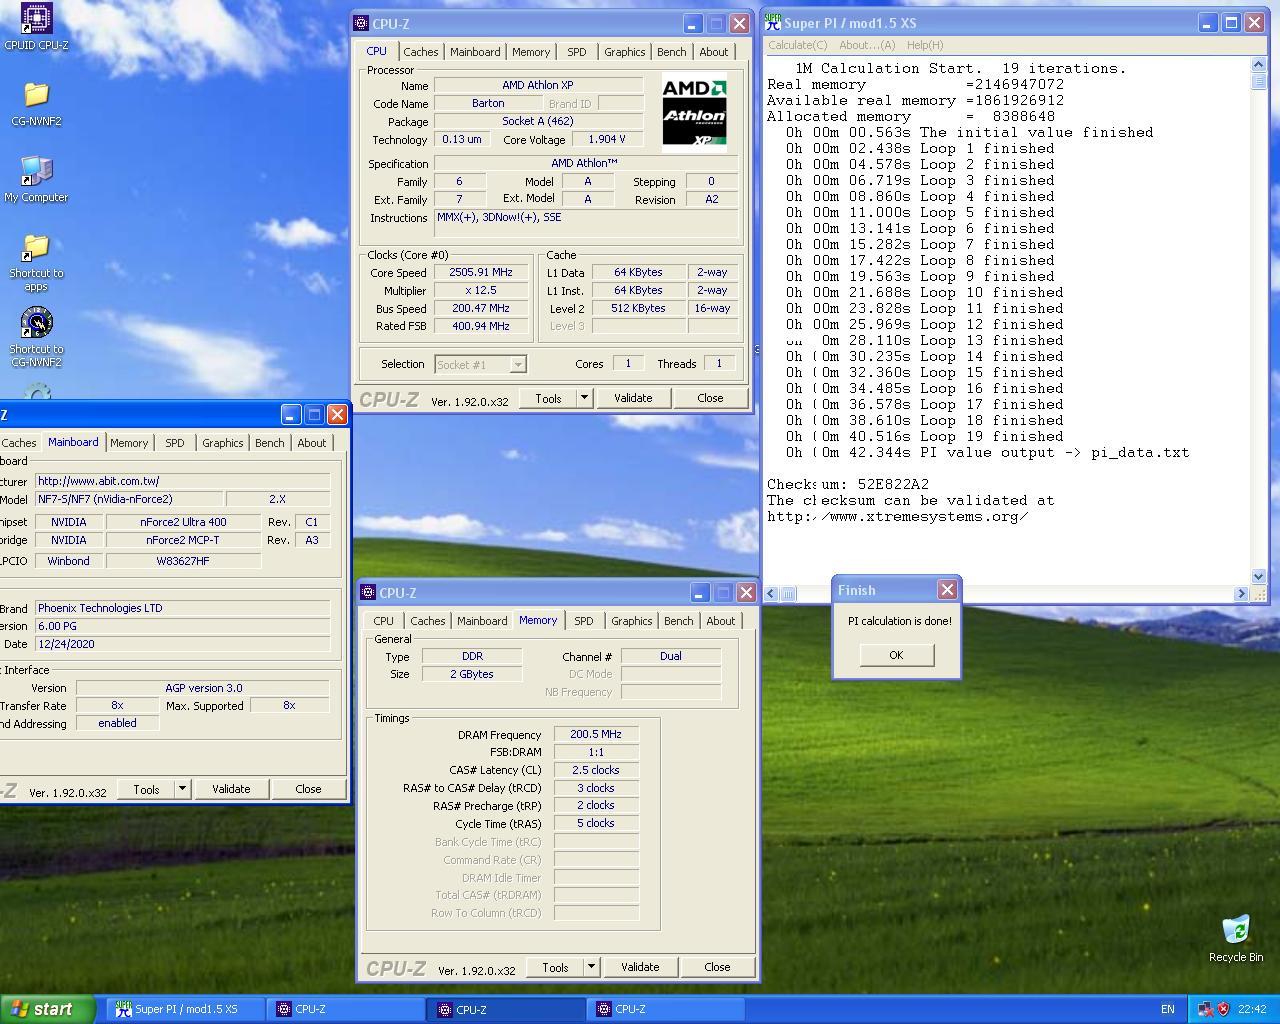Open the About...(A) menu in Super PI
Image resolution: width=1280 pixels, height=1024 pixels.
tap(867, 45)
